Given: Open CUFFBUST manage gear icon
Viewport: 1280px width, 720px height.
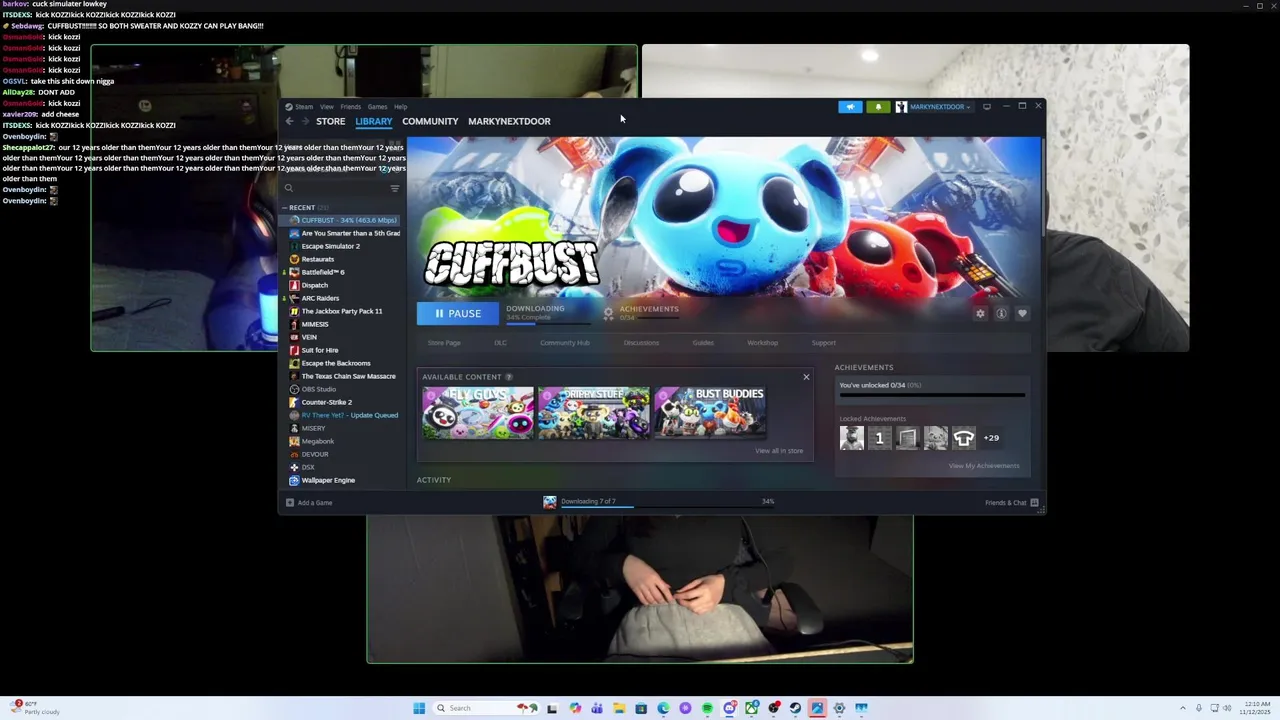Looking at the screenshot, I should 980,313.
